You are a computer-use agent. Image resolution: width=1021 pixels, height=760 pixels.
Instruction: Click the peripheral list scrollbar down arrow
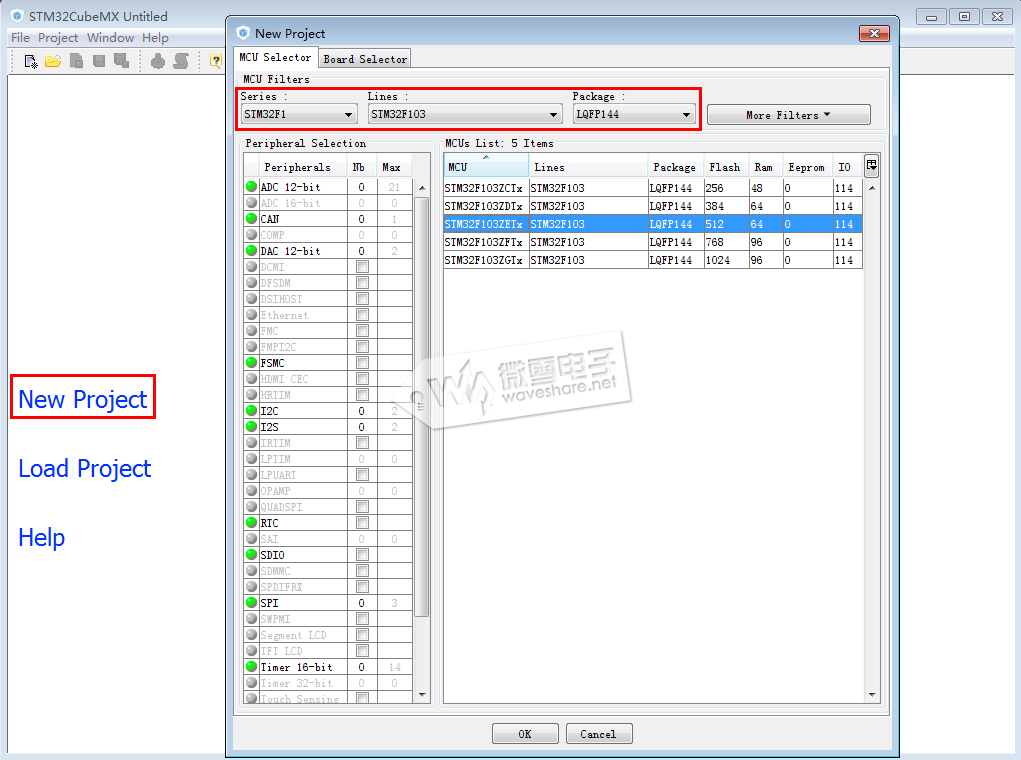[422, 695]
